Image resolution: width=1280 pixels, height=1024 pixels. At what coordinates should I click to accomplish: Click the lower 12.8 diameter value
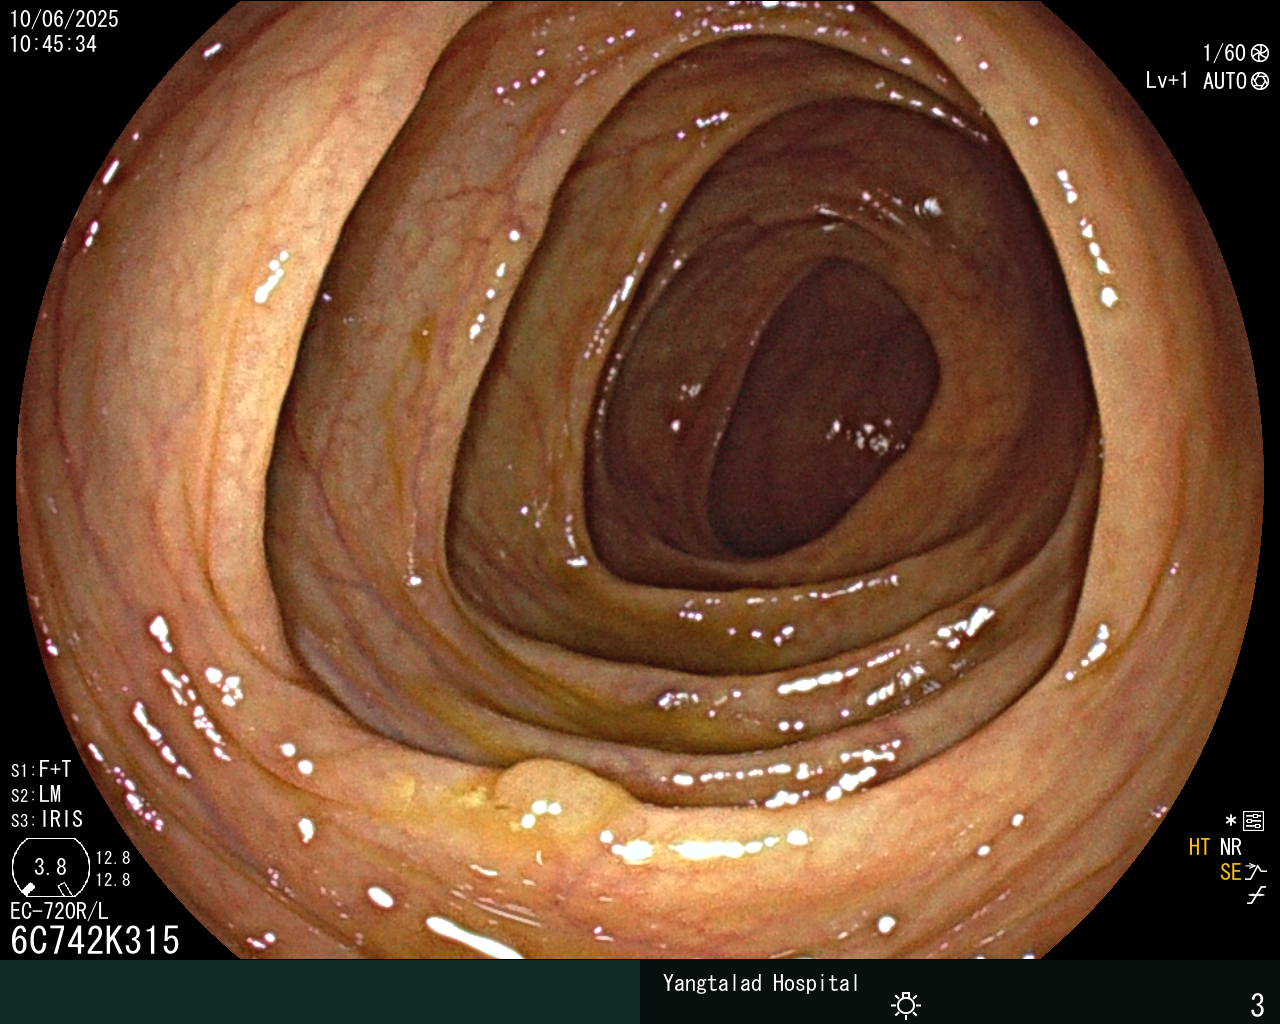click(x=113, y=880)
